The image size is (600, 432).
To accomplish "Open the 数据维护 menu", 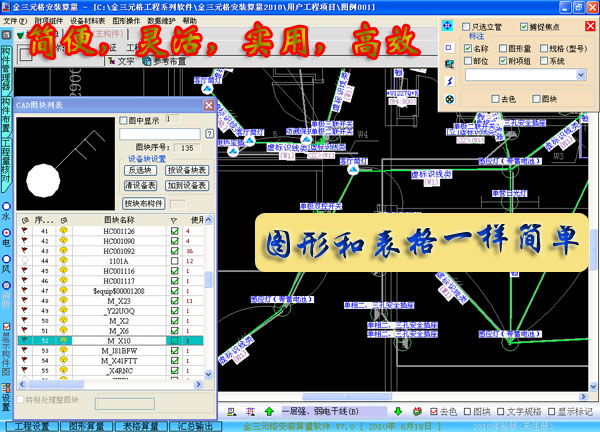I will click(160, 20).
